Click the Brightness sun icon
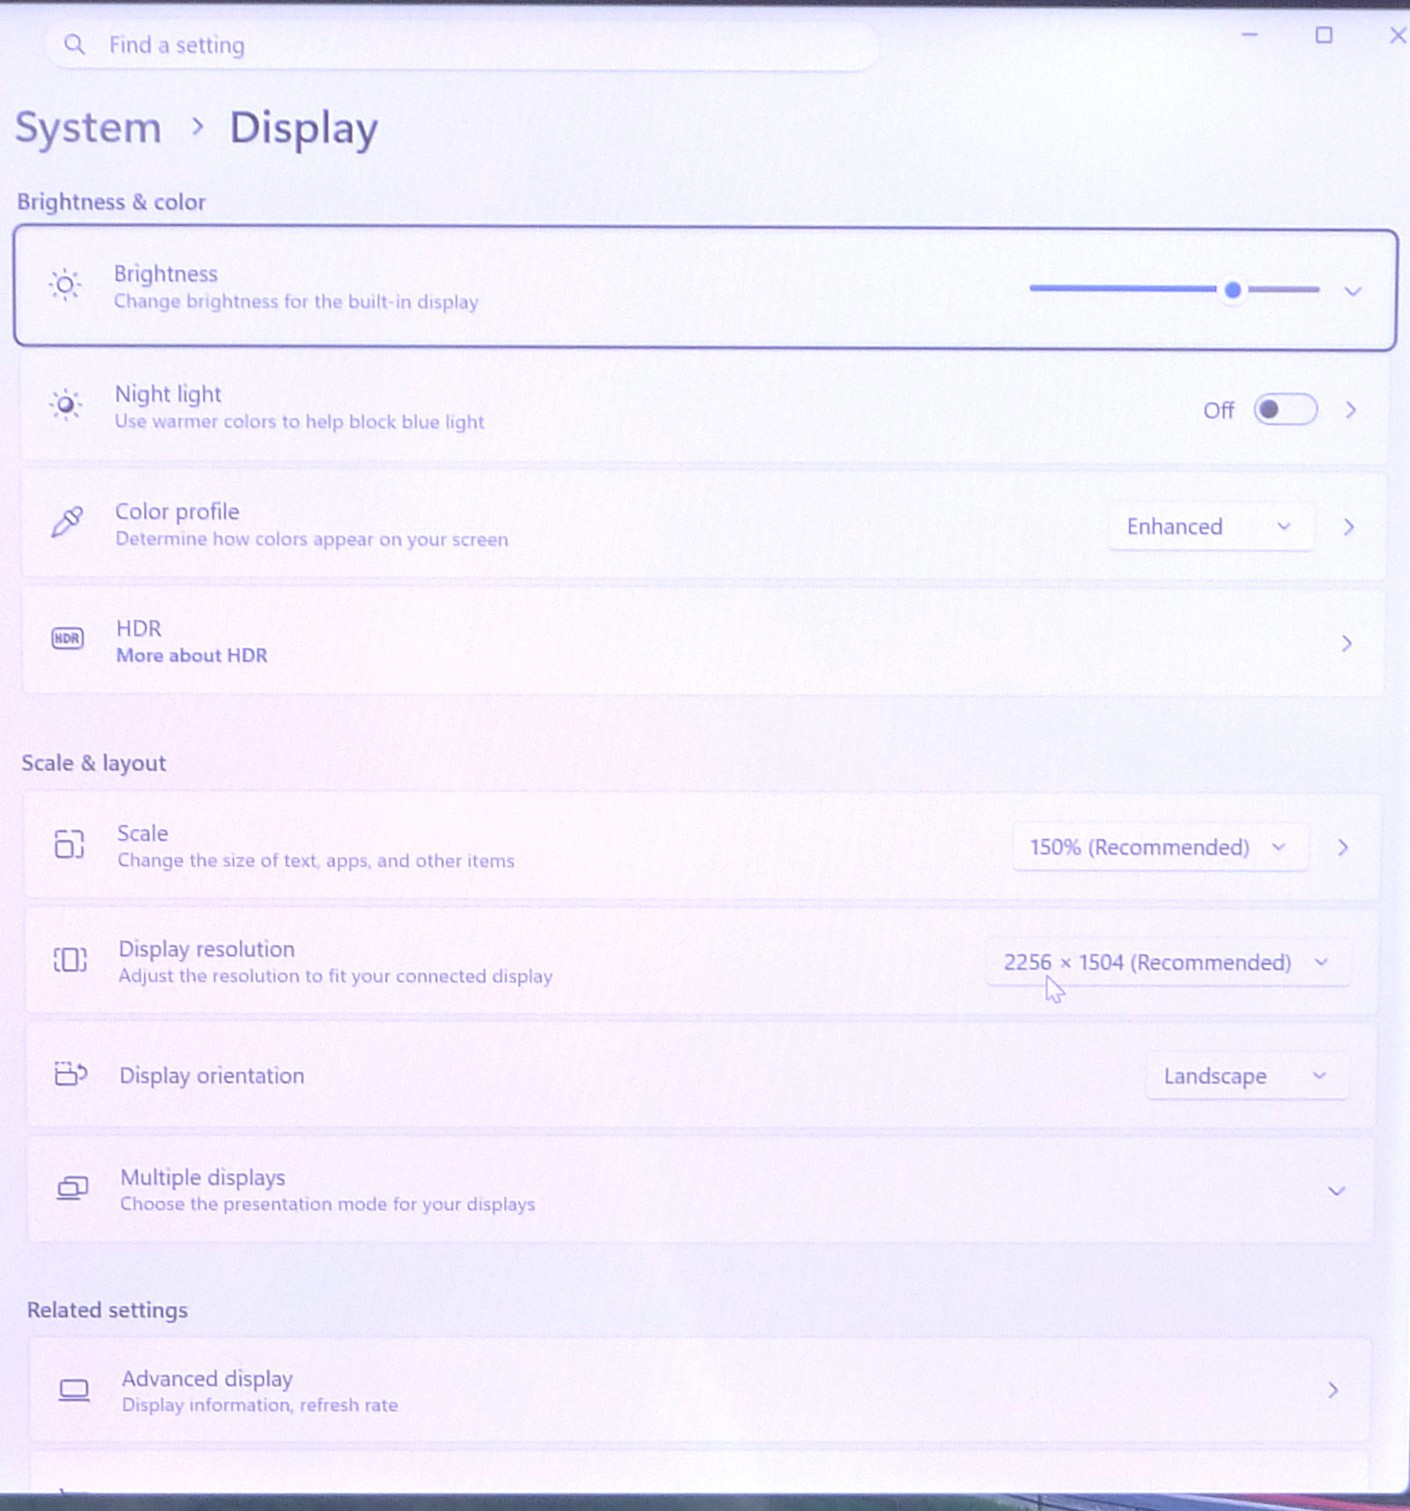1410x1511 pixels. point(65,286)
